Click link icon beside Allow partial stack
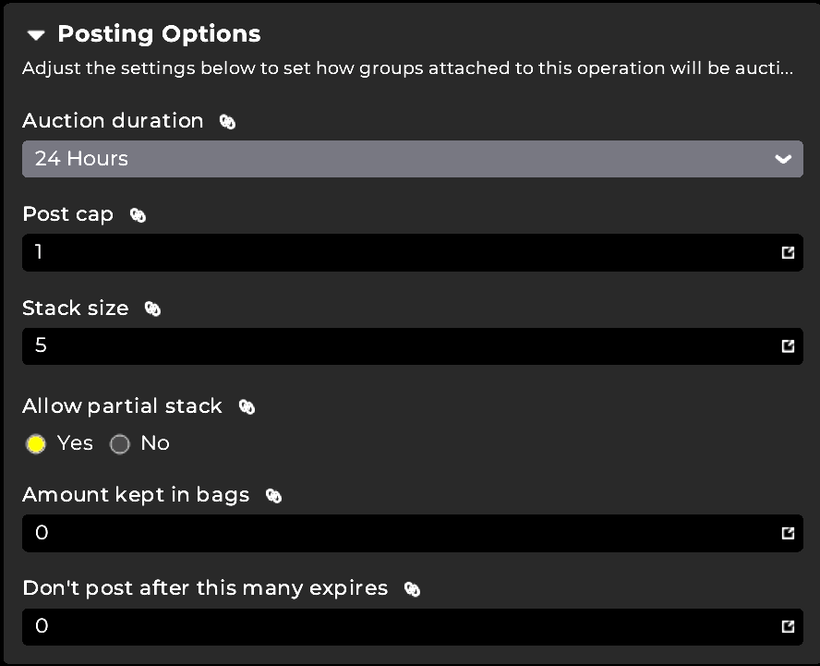This screenshot has height=666, width=820. [x=246, y=406]
